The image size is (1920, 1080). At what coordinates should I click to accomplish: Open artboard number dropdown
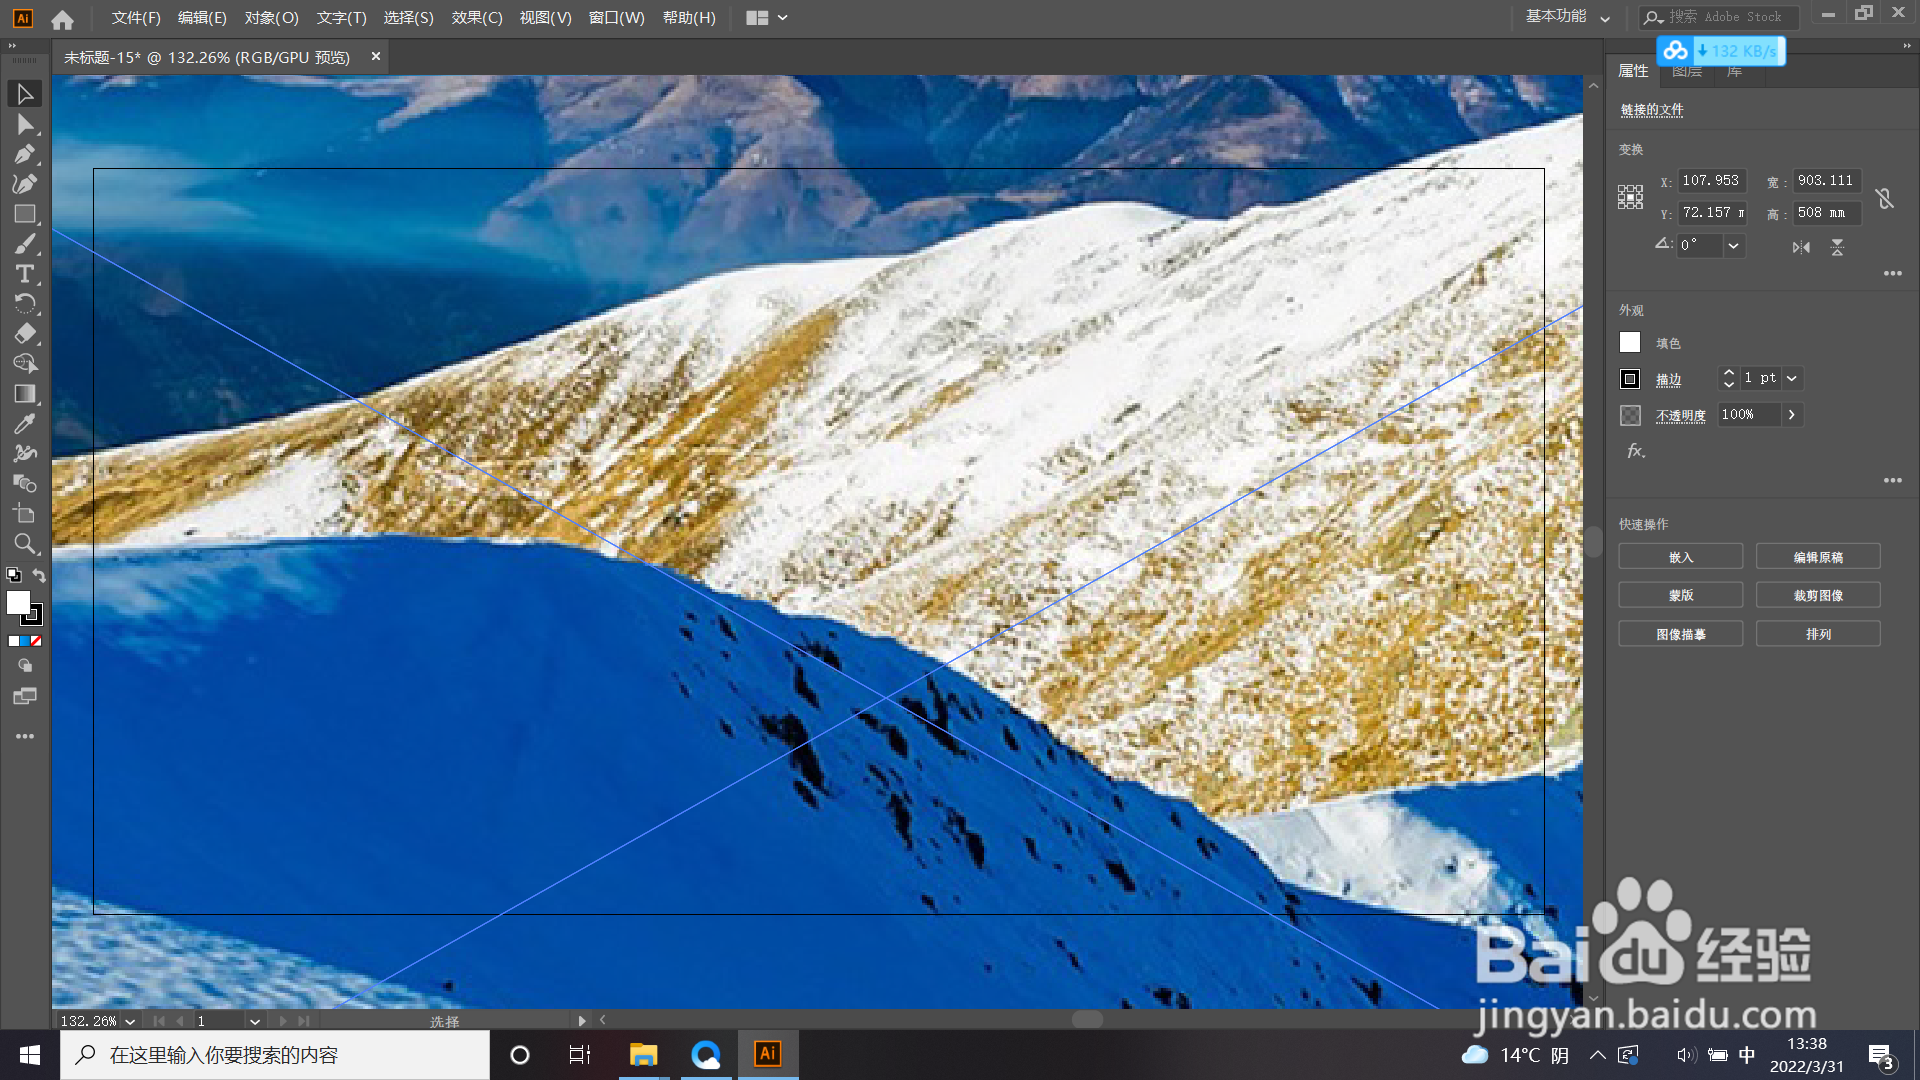point(255,1021)
